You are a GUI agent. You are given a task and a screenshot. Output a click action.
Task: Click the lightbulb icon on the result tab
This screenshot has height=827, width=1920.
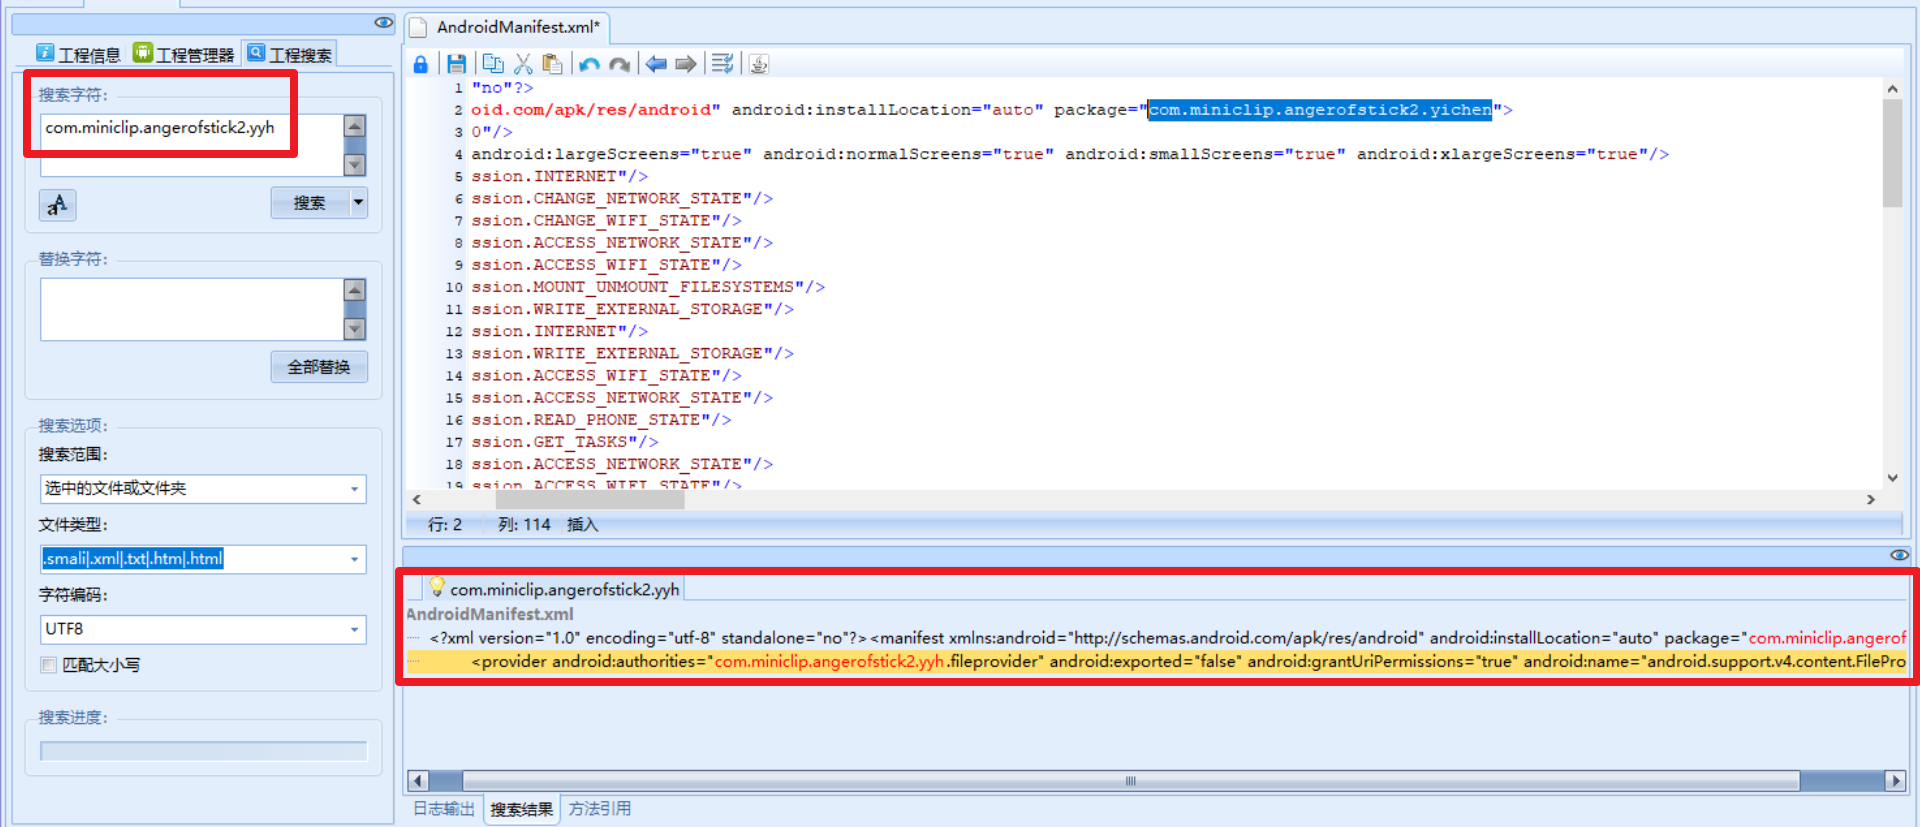tap(437, 588)
